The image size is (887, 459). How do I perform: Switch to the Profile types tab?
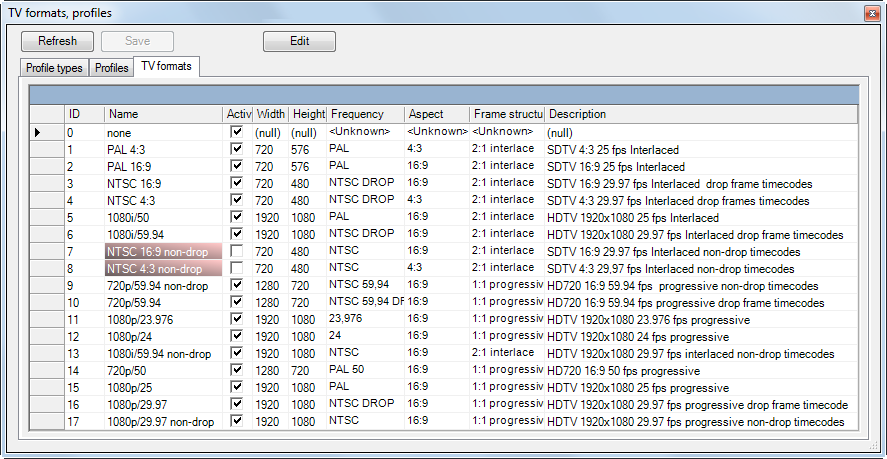pos(54,68)
